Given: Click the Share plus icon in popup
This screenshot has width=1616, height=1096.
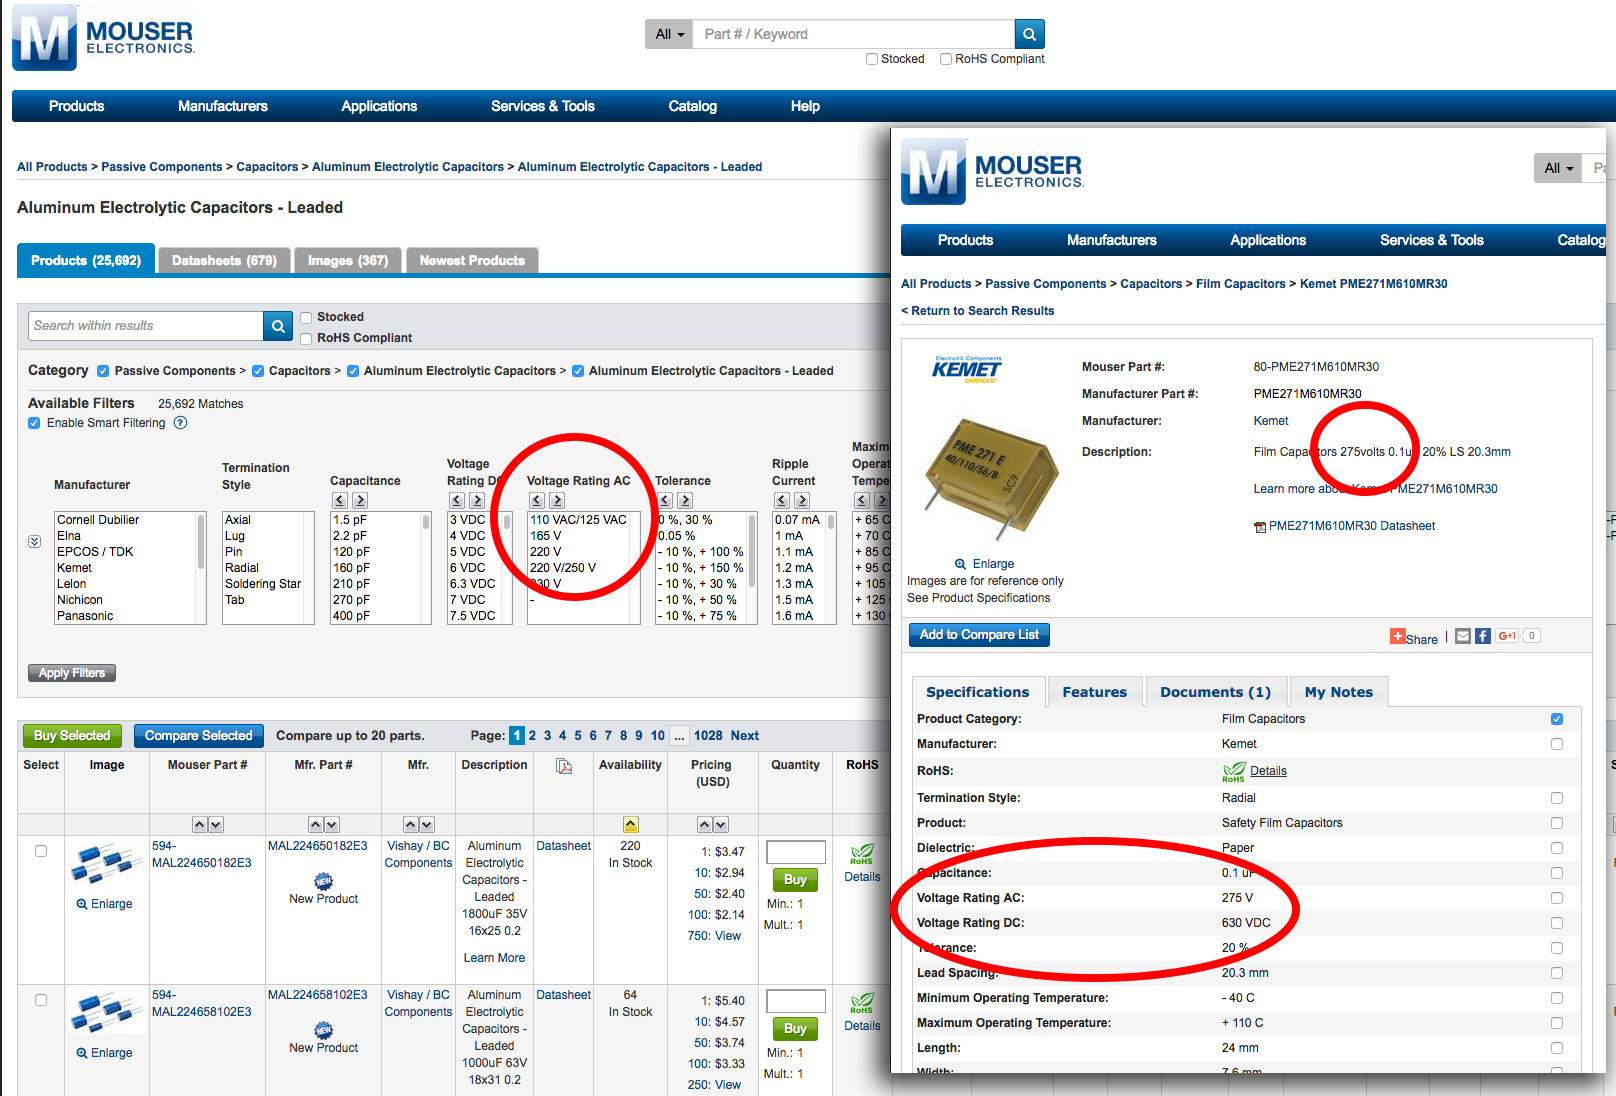Looking at the screenshot, I should pyautogui.click(x=1397, y=636).
